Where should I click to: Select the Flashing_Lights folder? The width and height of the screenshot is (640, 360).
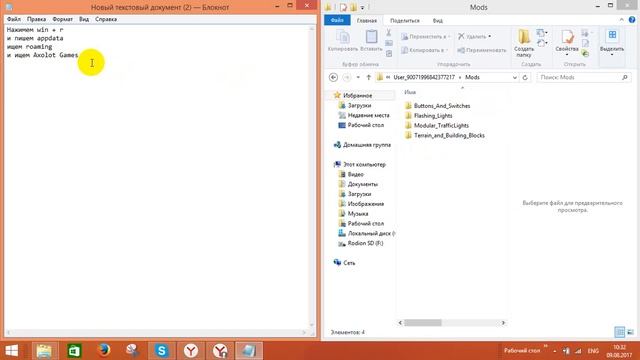click(433, 116)
